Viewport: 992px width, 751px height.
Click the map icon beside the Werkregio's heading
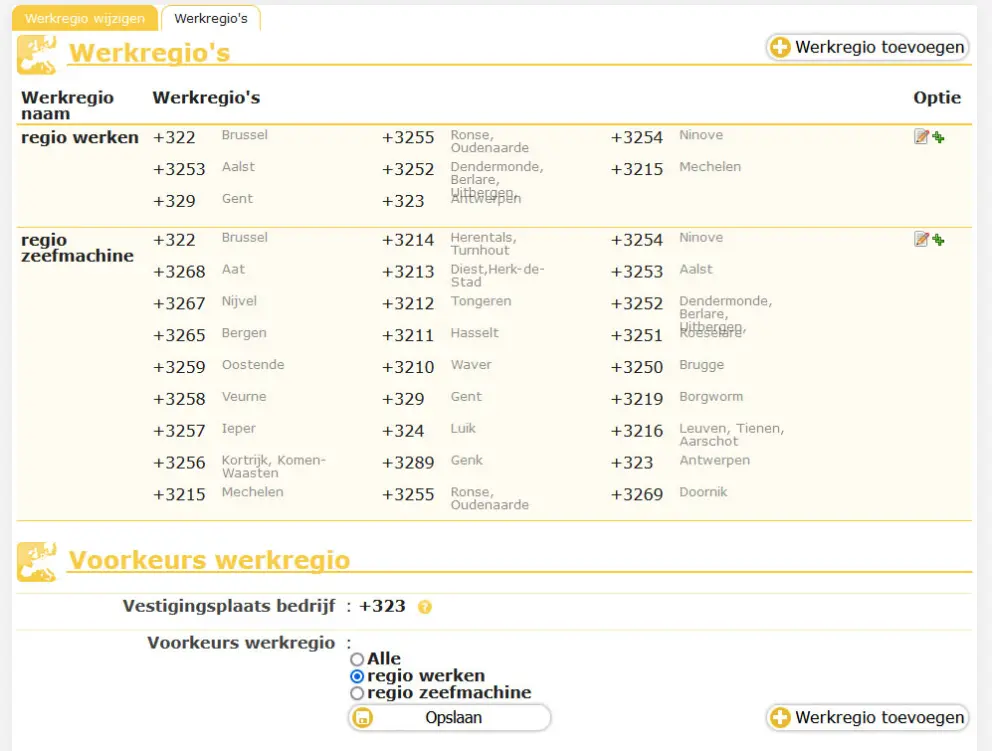click(37, 54)
